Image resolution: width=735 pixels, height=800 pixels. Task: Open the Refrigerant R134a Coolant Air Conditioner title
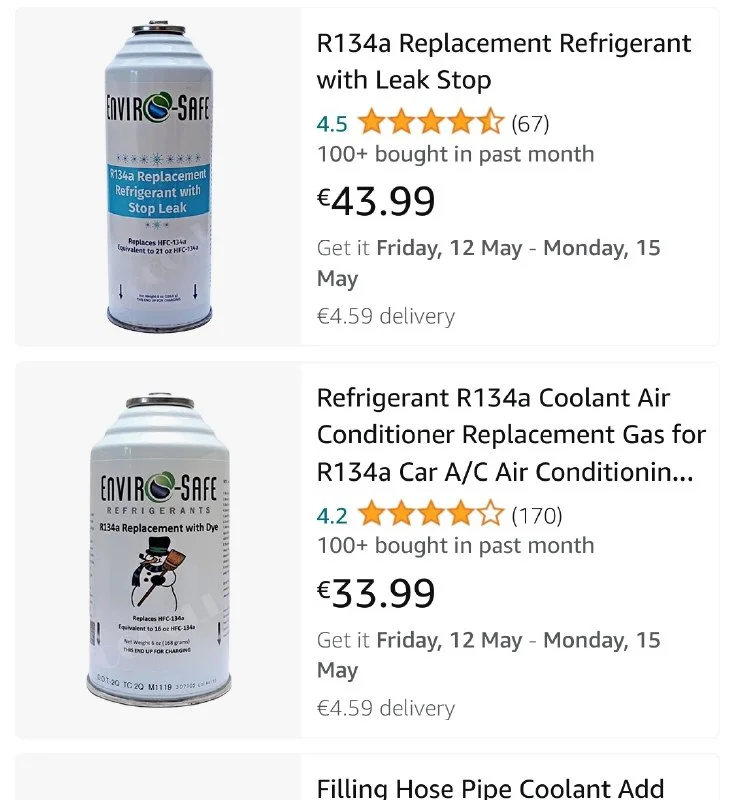coord(511,434)
